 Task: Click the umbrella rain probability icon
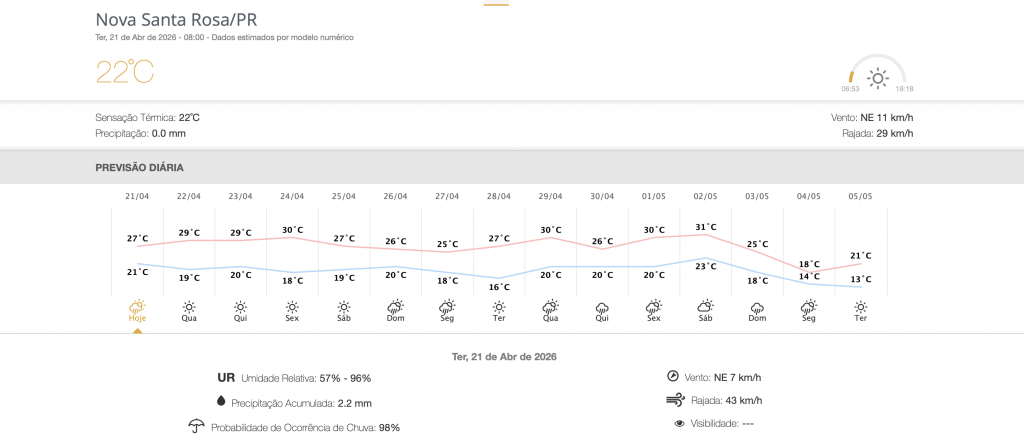click(197, 427)
